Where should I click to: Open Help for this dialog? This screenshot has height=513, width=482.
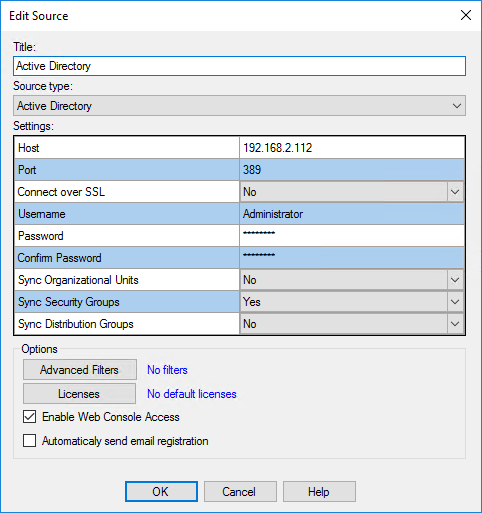(x=319, y=491)
